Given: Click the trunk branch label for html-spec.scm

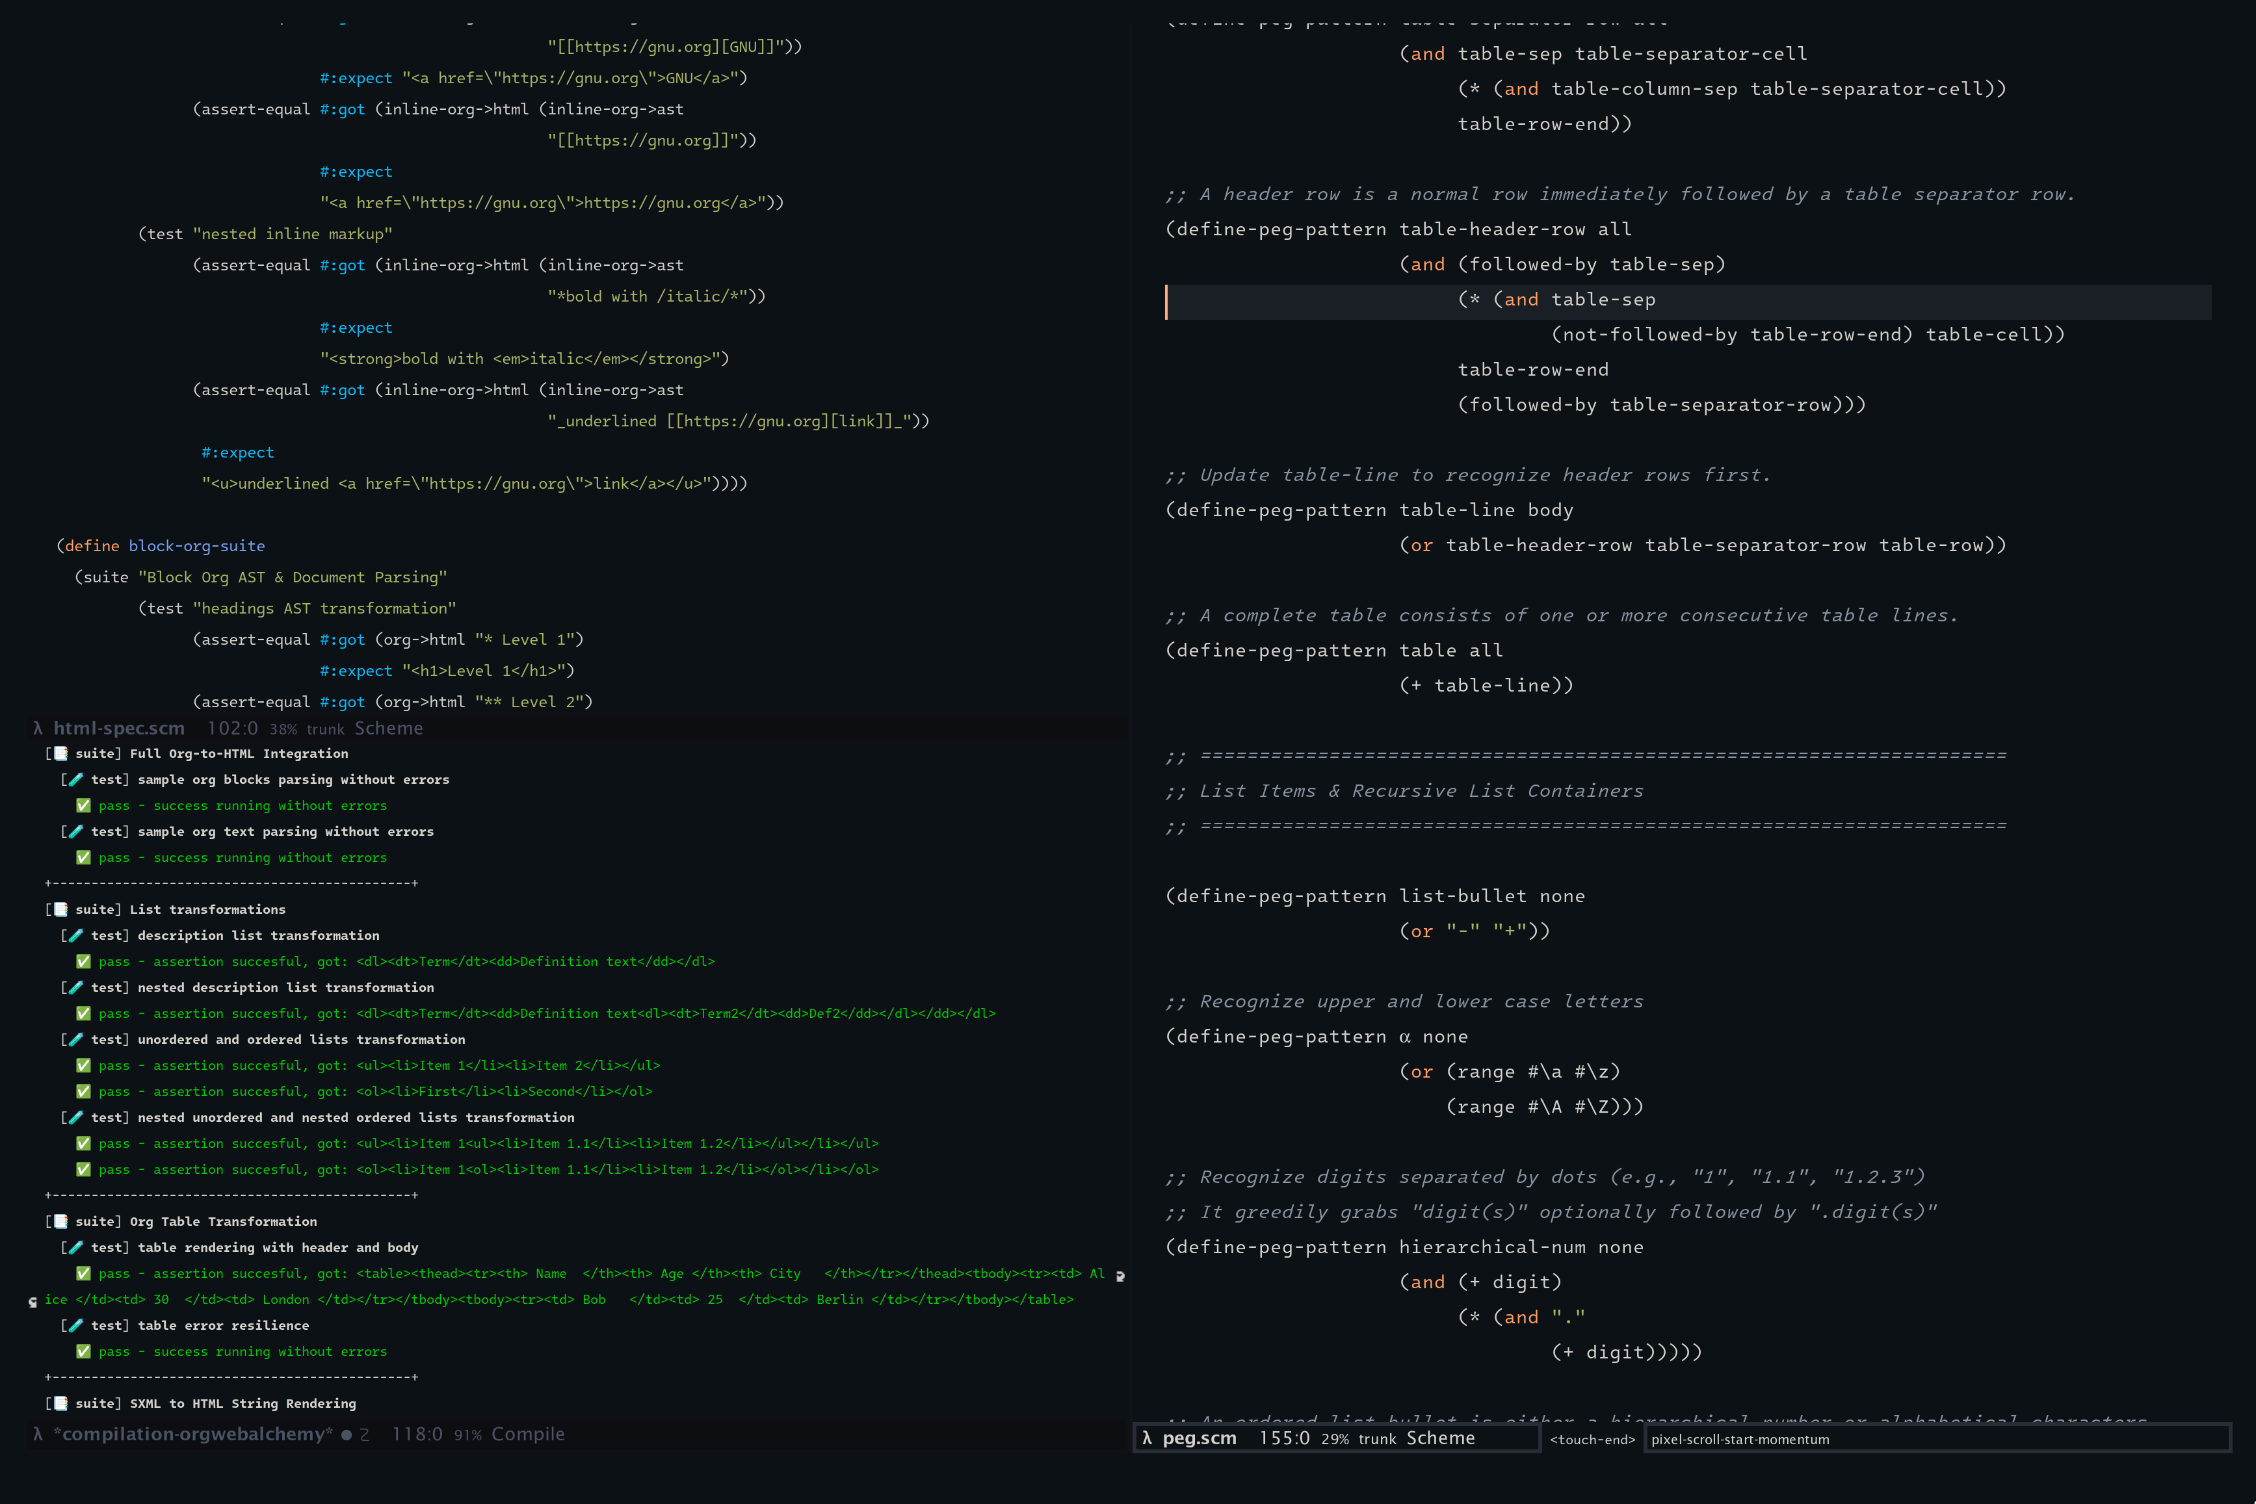Looking at the screenshot, I should (325, 729).
